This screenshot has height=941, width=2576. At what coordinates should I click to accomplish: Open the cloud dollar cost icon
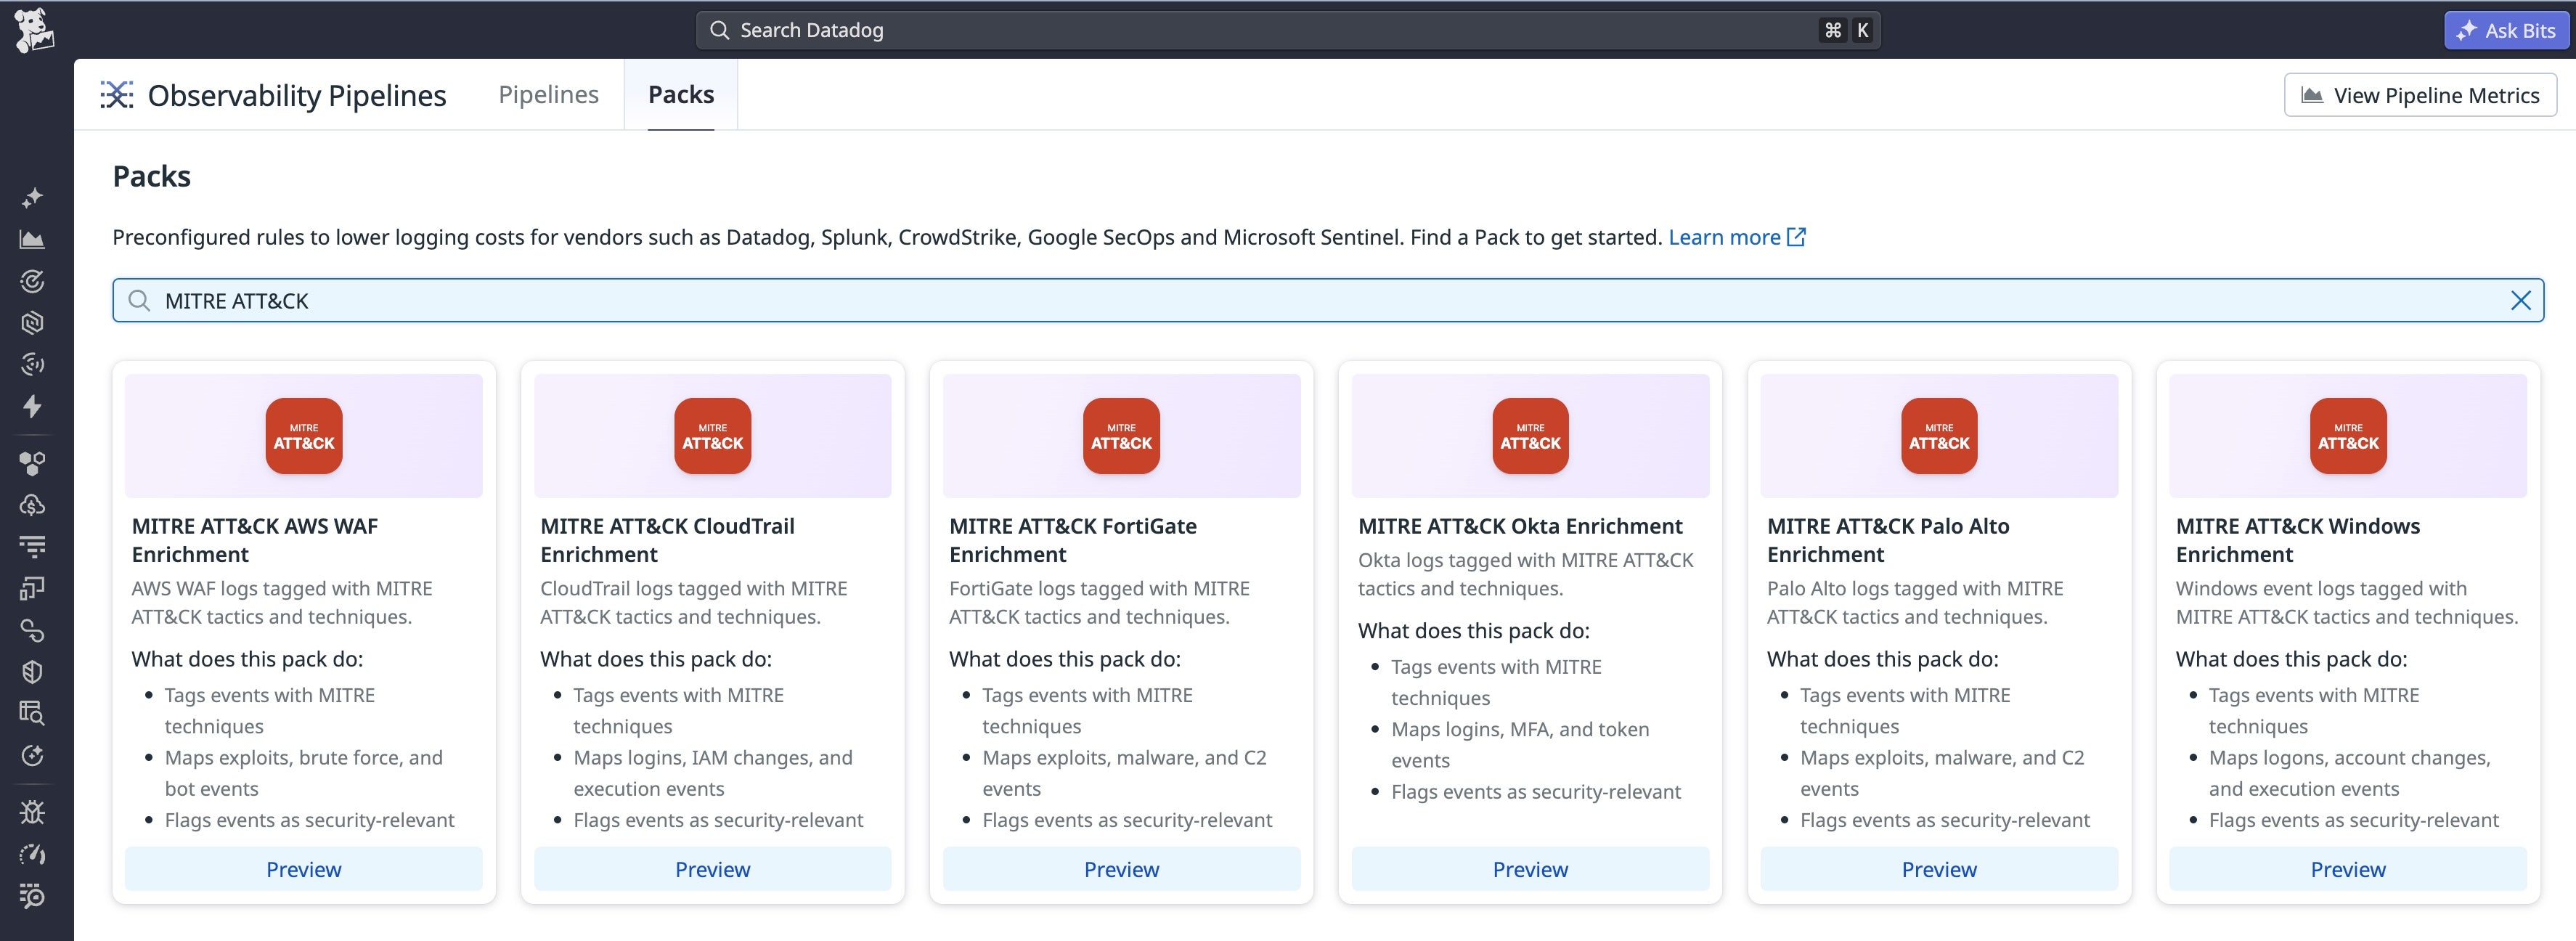(x=32, y=505)
